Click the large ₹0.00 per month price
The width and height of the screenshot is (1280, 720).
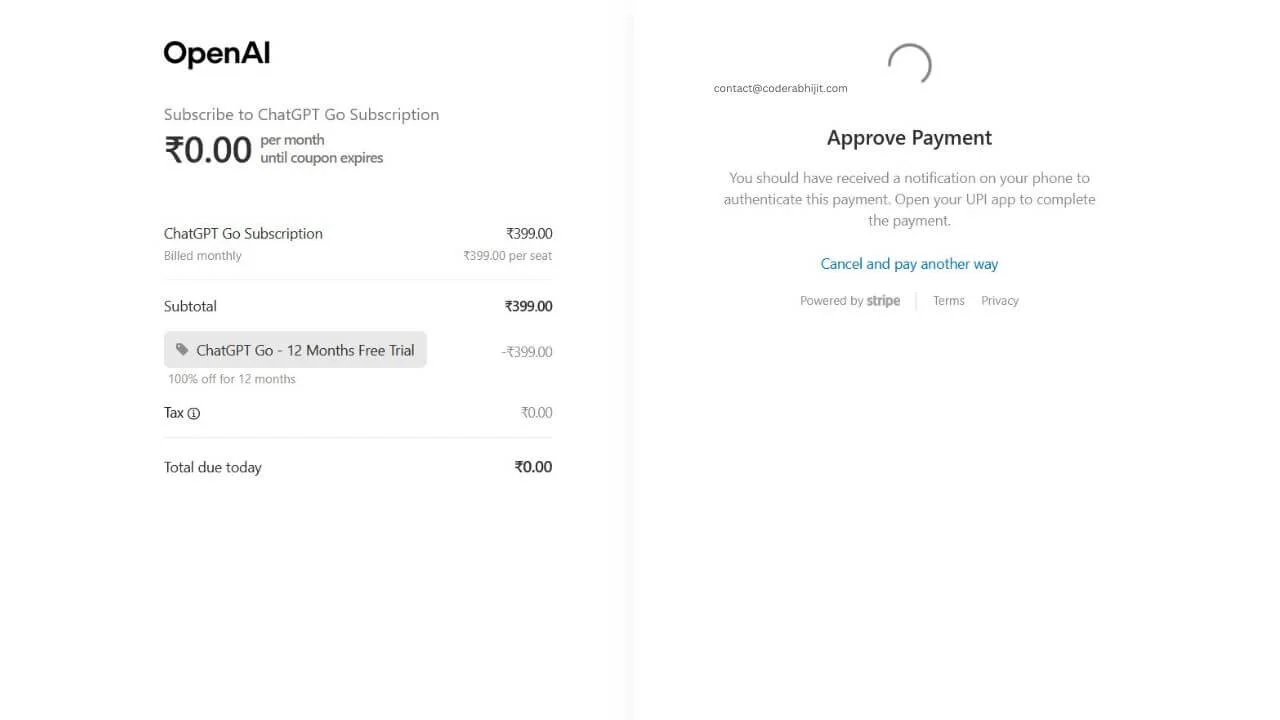click(x=208, y=150)
